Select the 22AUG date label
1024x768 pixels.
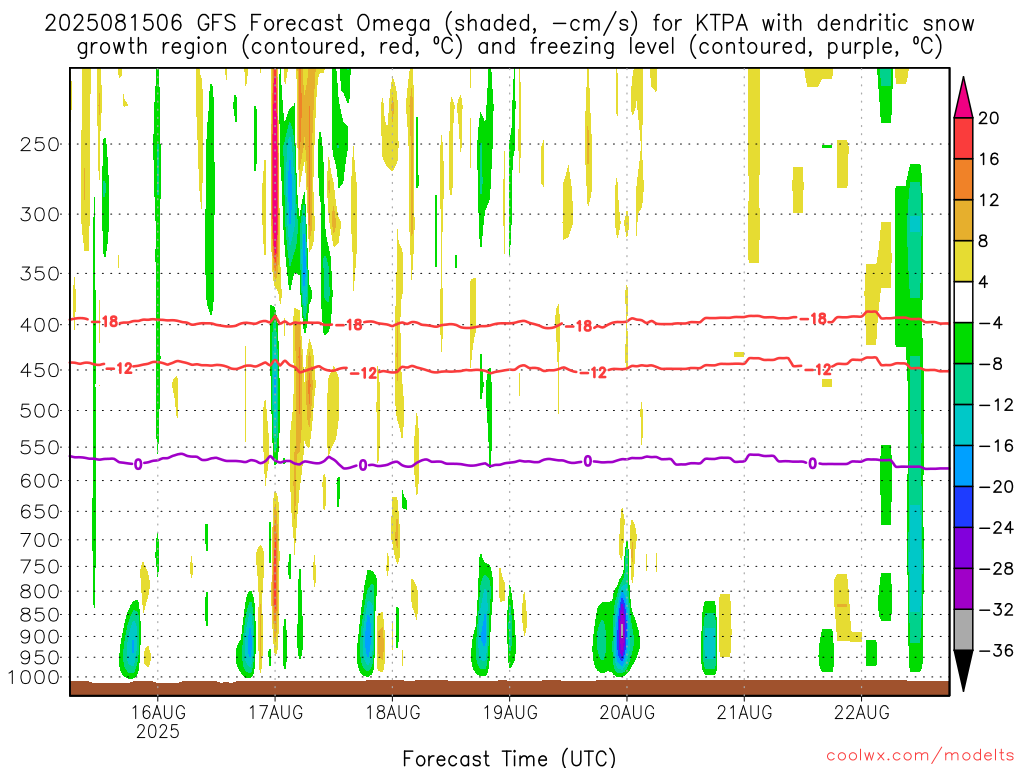point(861,712)
